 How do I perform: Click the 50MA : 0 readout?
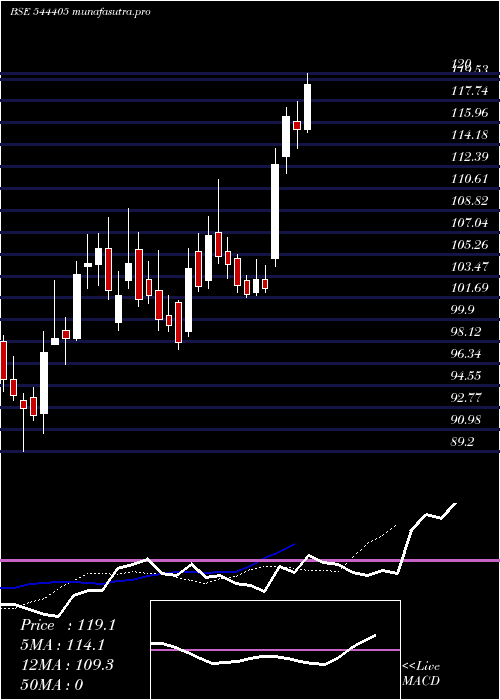coord(52,684)
